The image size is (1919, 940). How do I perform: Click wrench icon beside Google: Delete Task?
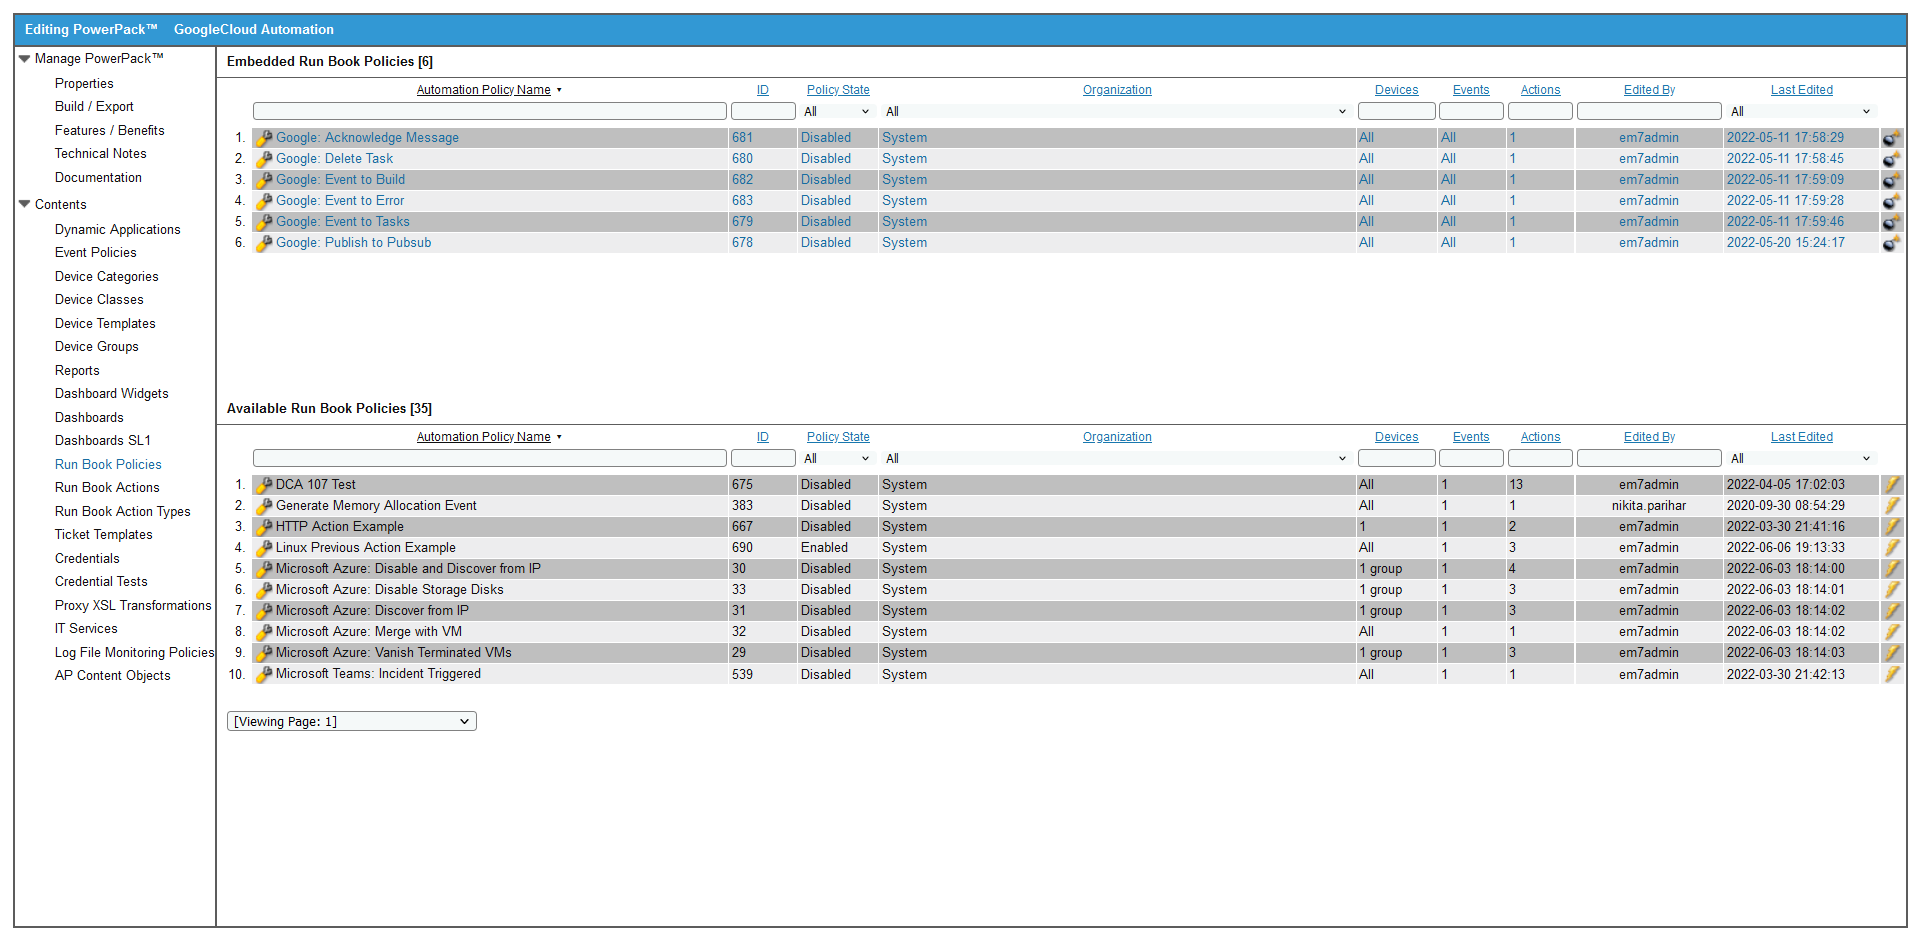tap(264, 159)
